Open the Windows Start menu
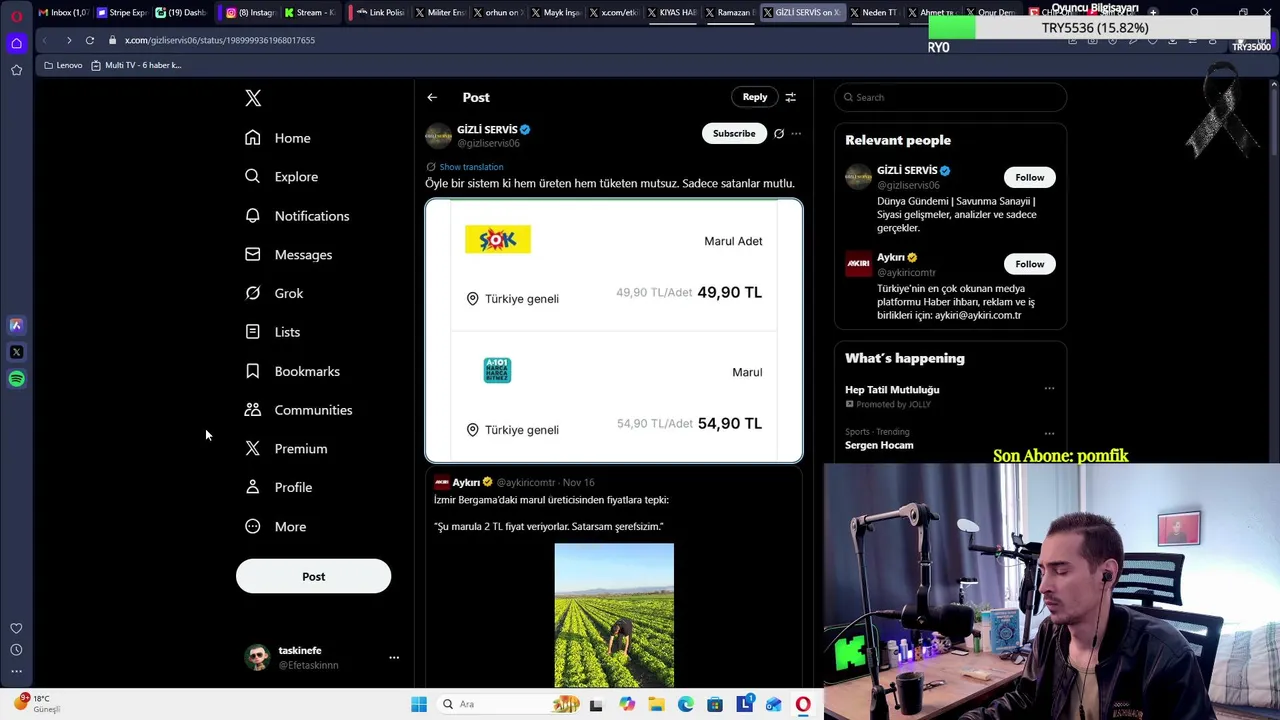Image resolution: width=1280 pixels, height=720 pixels. (x=419, y=704)
